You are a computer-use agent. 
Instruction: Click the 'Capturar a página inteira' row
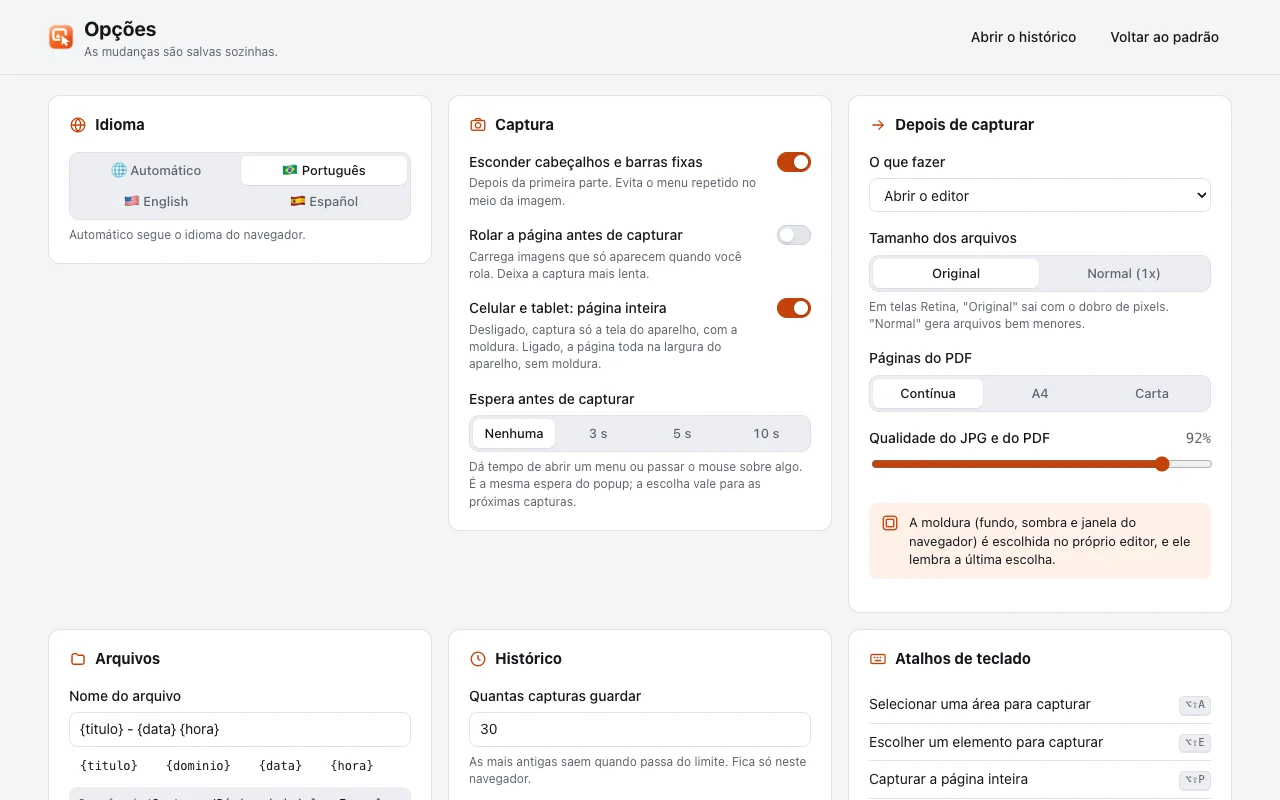pos(1040,780)
